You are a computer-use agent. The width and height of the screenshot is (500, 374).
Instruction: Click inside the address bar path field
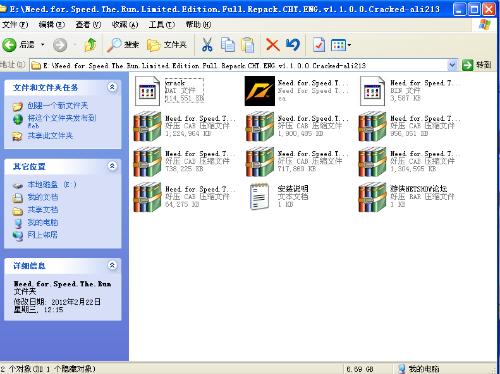click(x=243, y=65)
